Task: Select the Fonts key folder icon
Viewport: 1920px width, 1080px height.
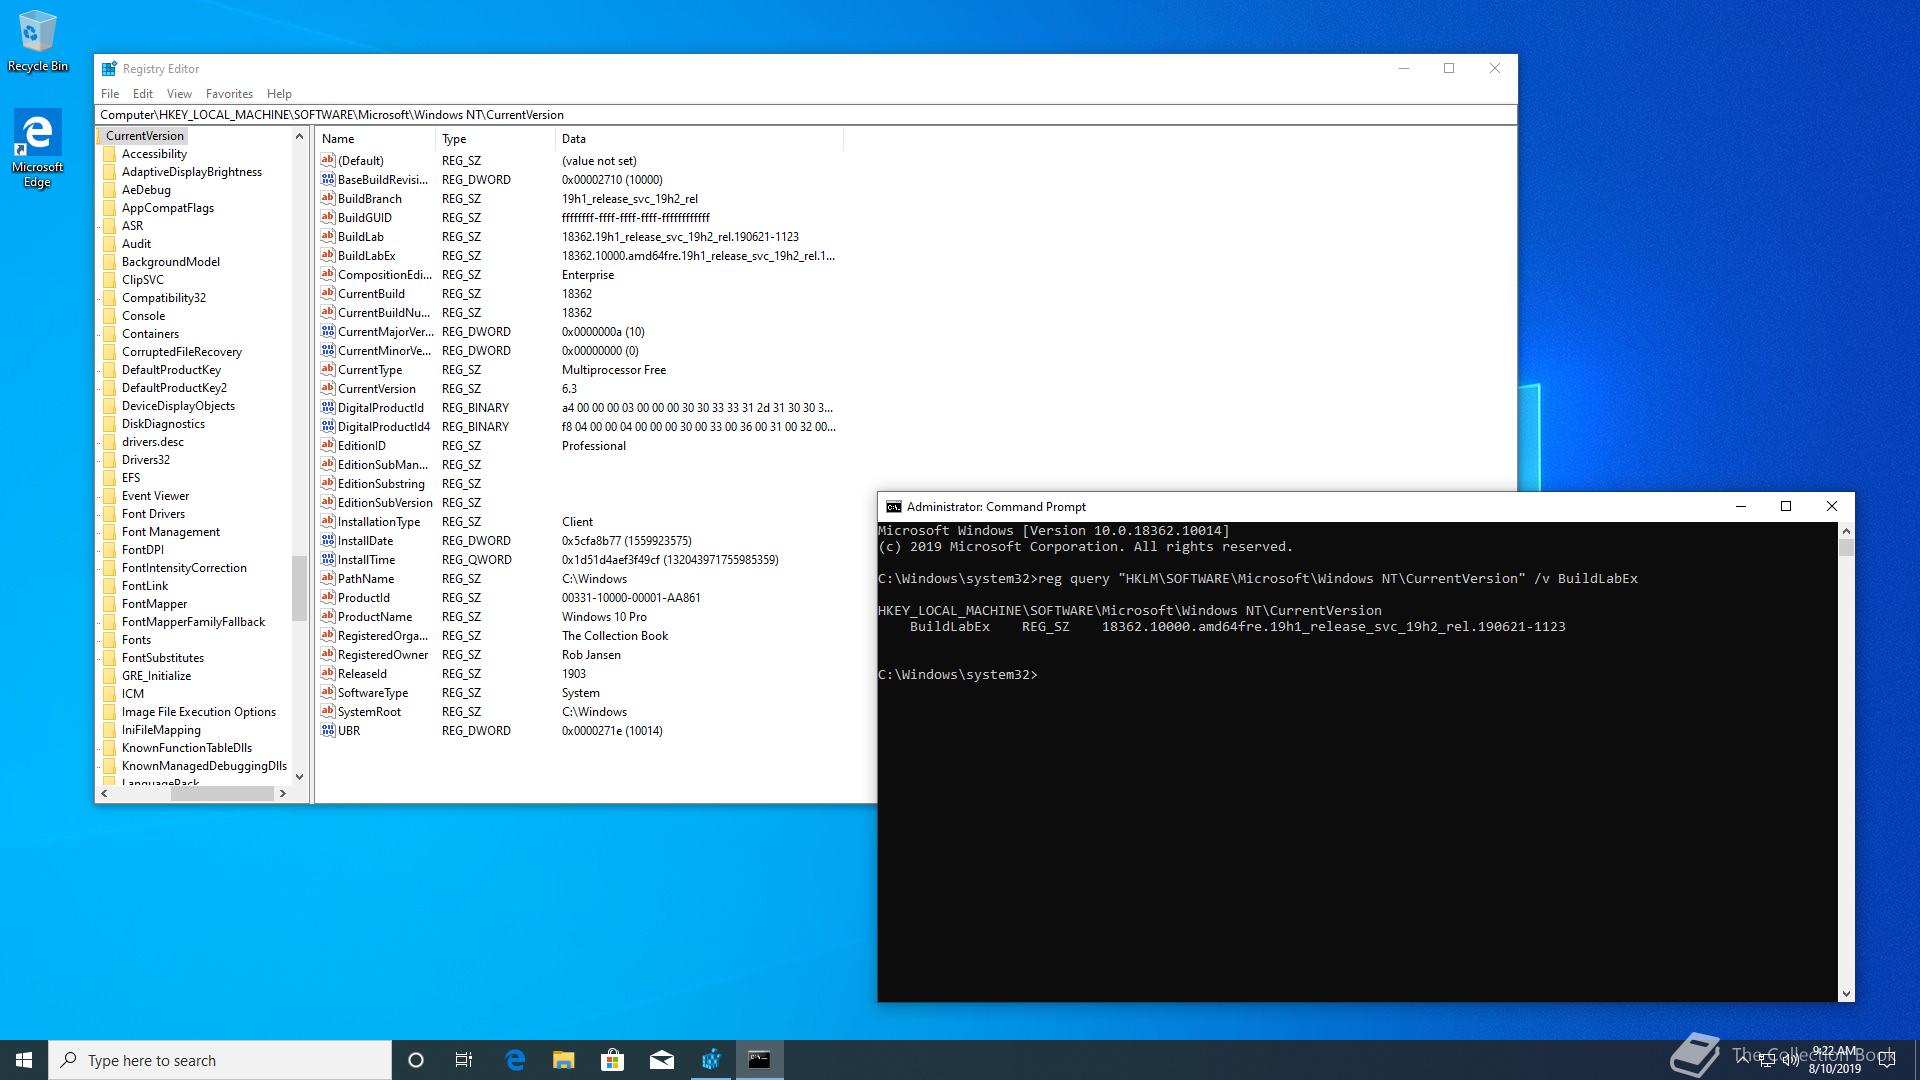Action: (x=109, y=640)
